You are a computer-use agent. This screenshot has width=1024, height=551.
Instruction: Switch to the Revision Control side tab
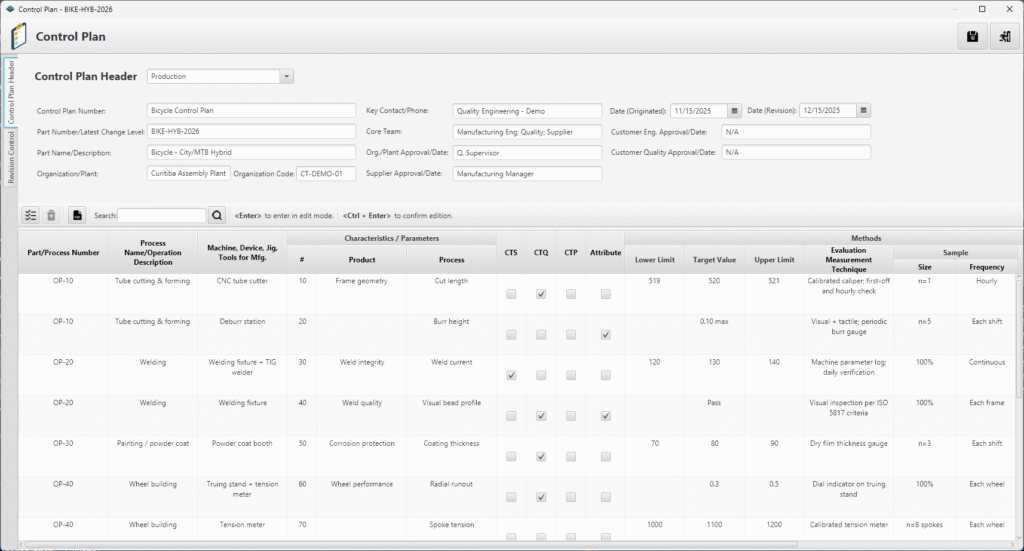click(x=11, y=158)
